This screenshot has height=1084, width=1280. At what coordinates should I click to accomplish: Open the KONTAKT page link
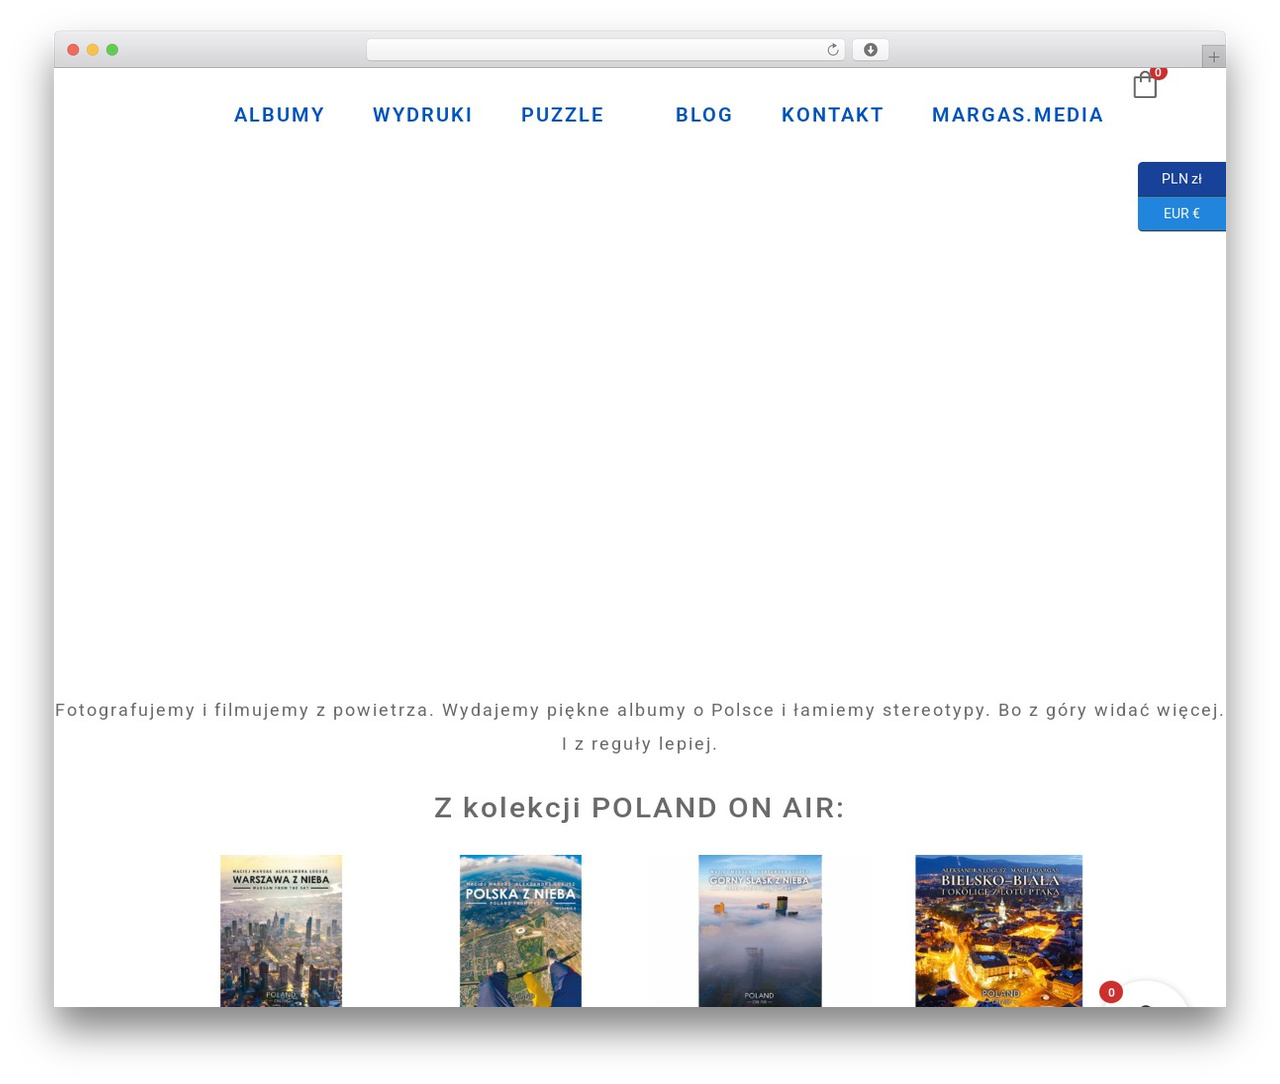pyautogui.click(x=832, y=115)
